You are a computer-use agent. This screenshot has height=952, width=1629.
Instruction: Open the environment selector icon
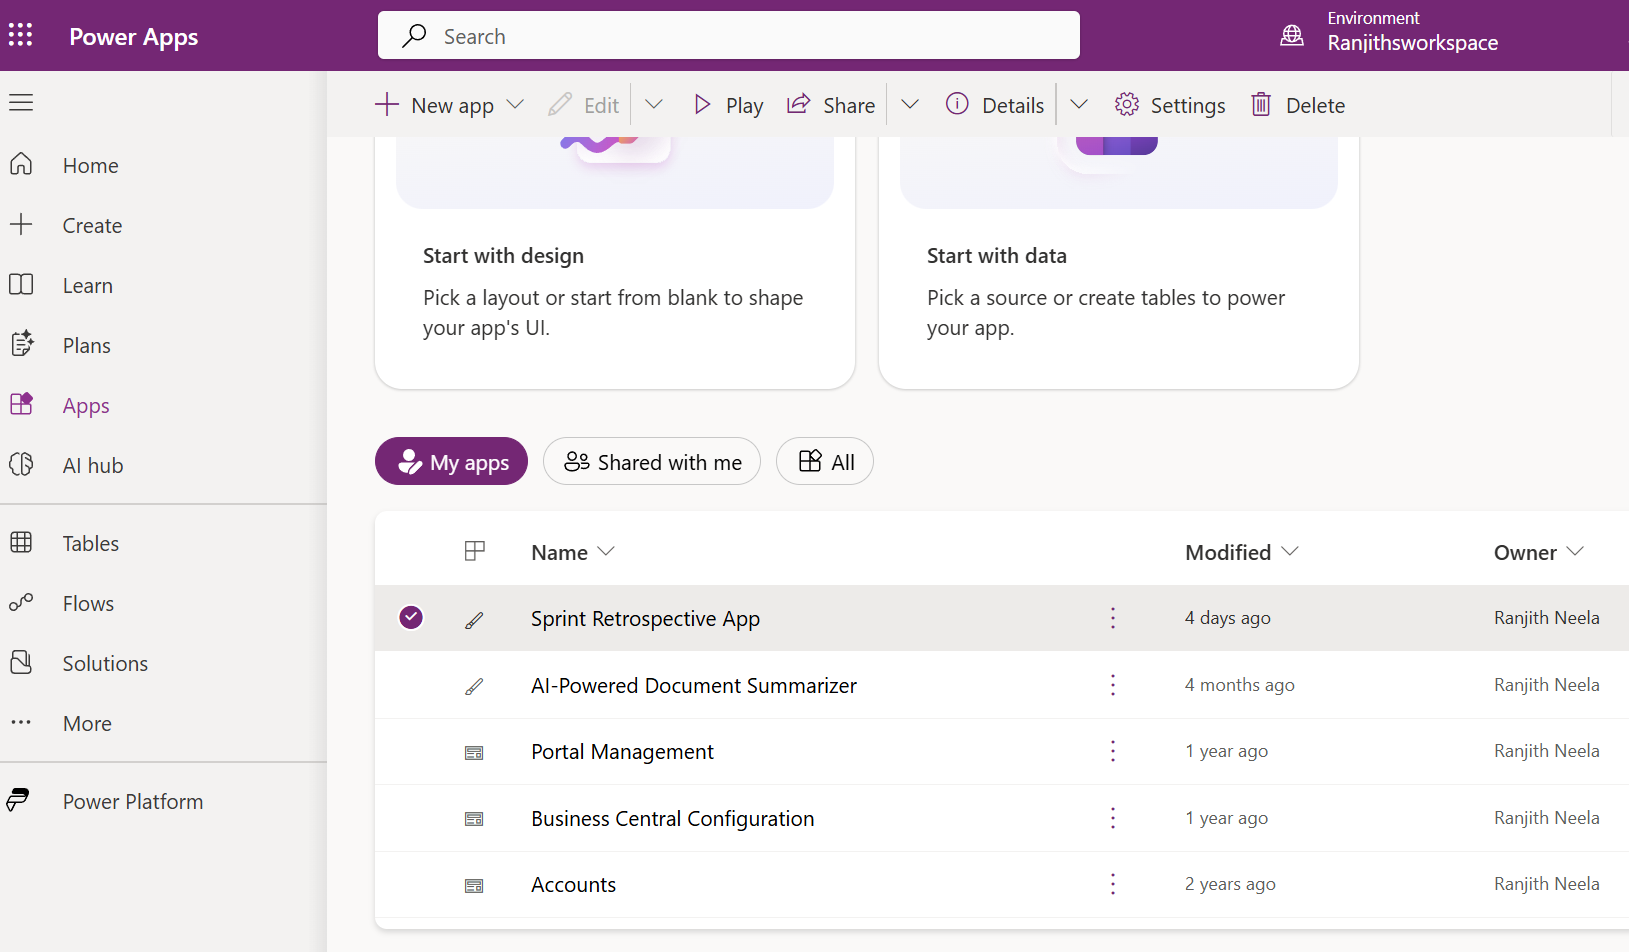(x=1292, y=35)
